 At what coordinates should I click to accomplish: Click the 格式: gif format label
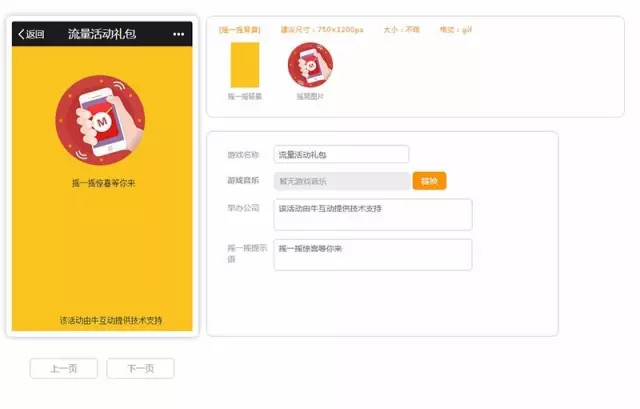click(x=455, y=30)
